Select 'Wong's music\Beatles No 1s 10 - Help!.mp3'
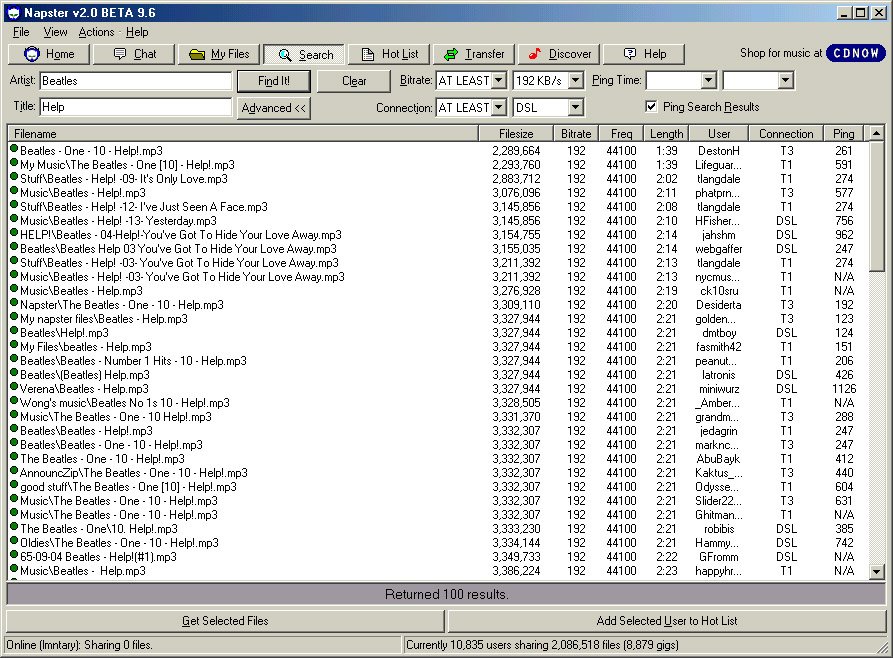The image size is (893, 658). pyautogui.click(x=125, y=403)
